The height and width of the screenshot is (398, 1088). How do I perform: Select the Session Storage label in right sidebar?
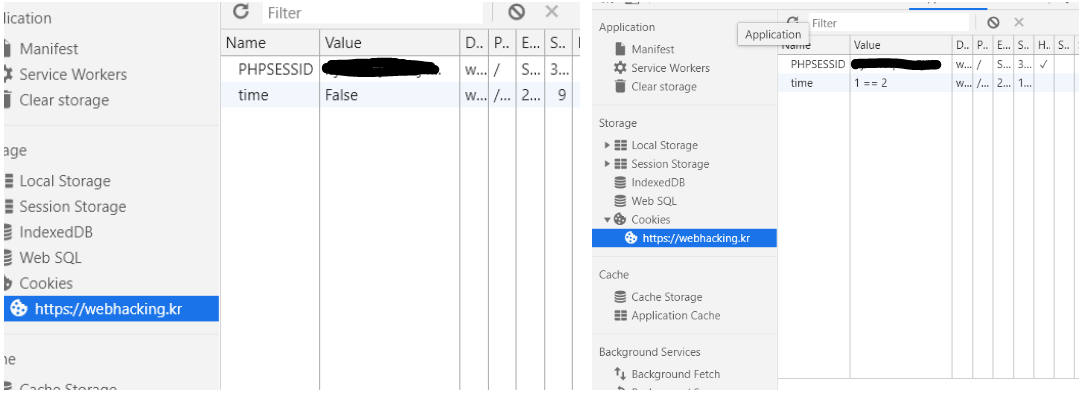pyautogui.click(x=670, y=164)
